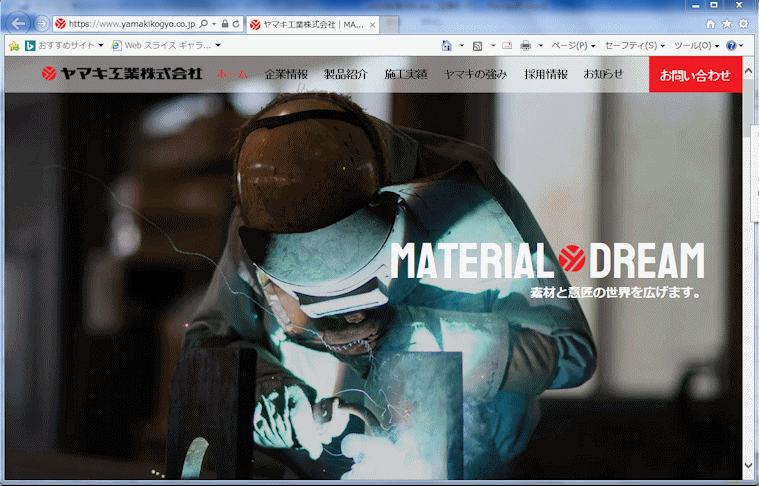The image size is (759, 486).
Task: Click the ヤマキ工業株式会社 site logo
Action: tap(121, 74)
